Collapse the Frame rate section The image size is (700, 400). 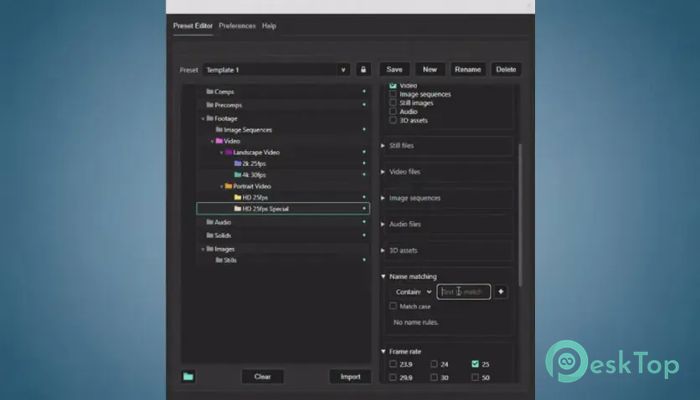(x=383, y=351)
